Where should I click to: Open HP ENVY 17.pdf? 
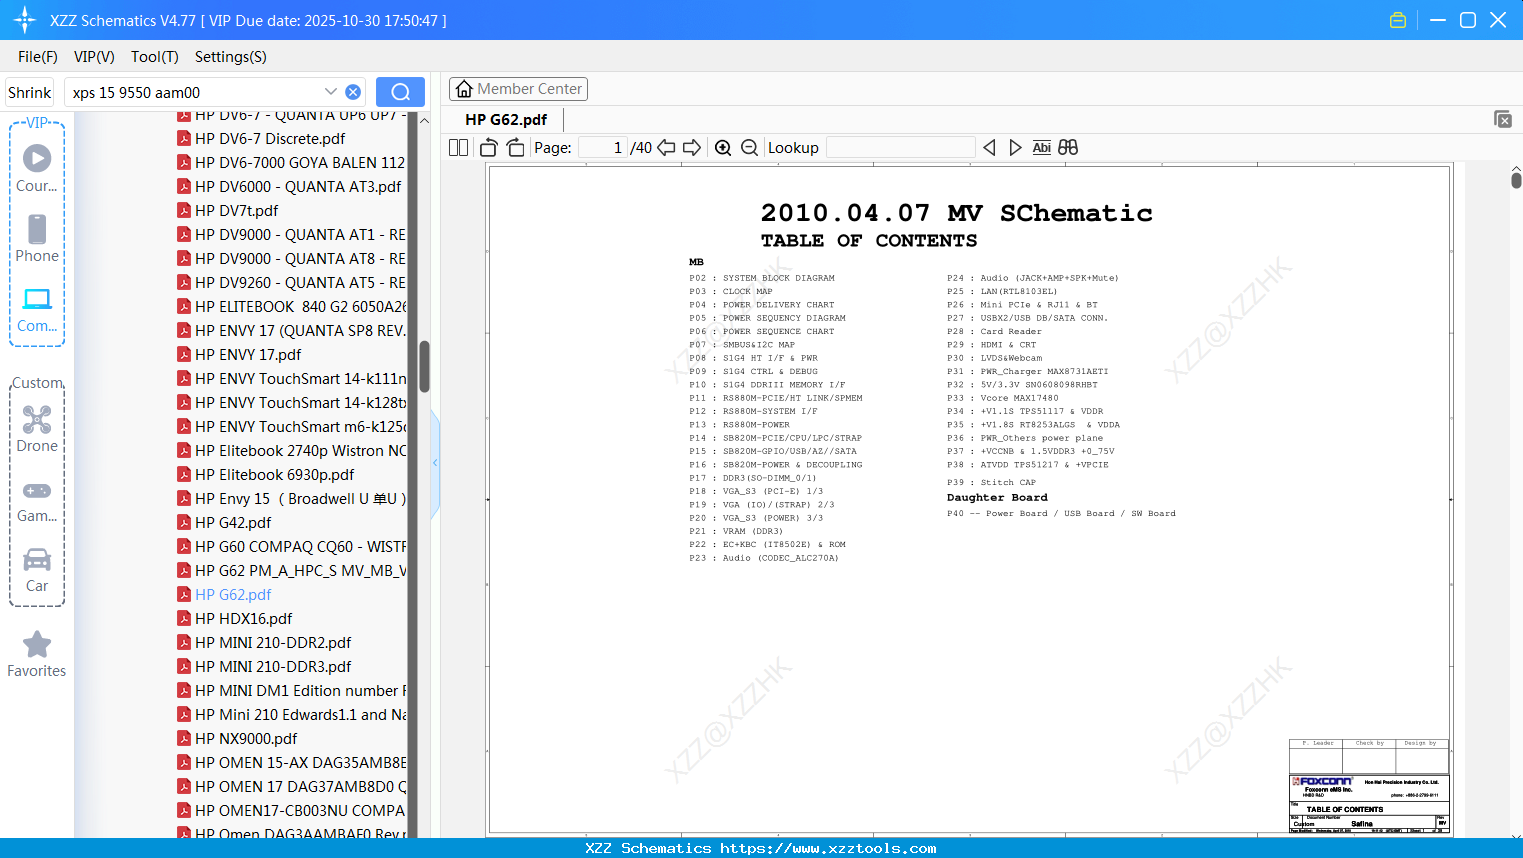[x=248, y=355]
